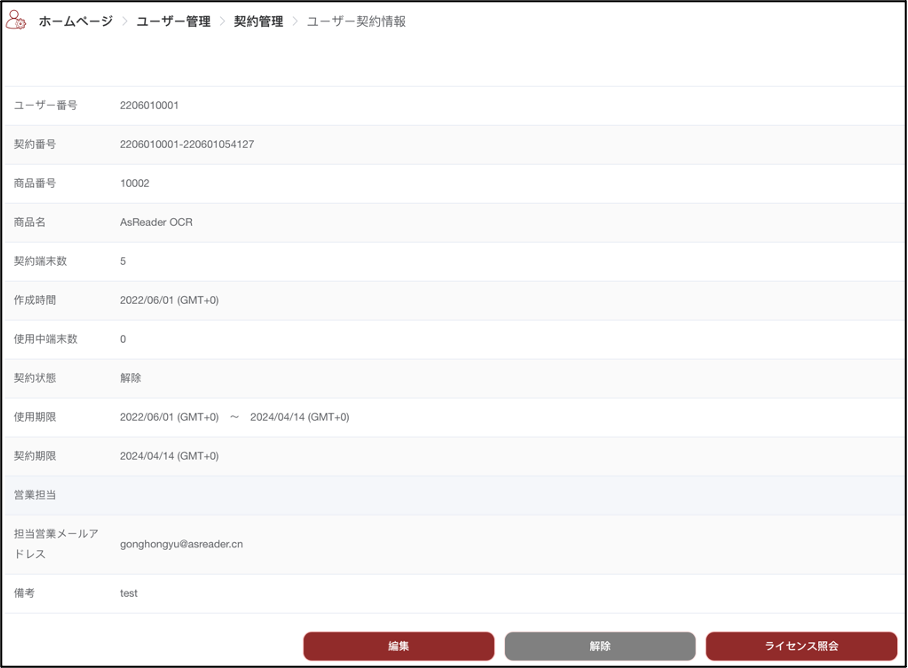Go to ホームページ breadcrumb link
The height and width of the screenshot is (668, 908).
(75, 21)
